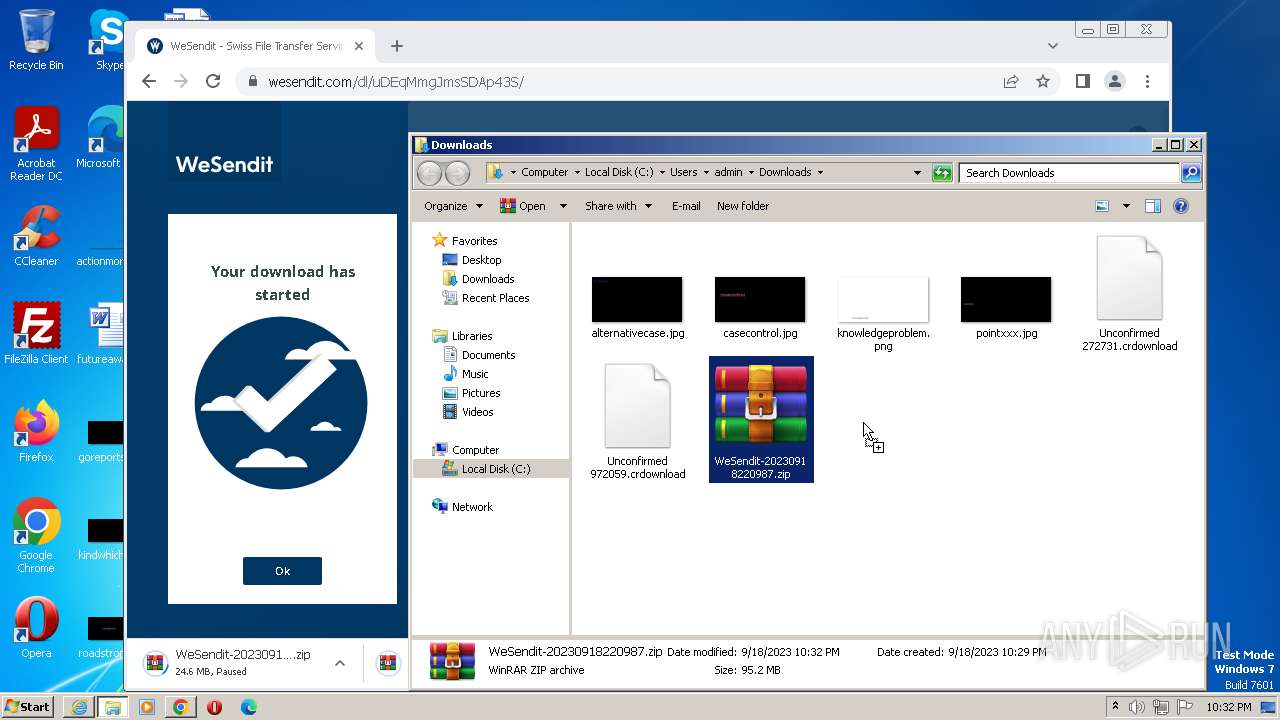
Task: Click Open in Explorer toolbar
Action: point(522,206)
